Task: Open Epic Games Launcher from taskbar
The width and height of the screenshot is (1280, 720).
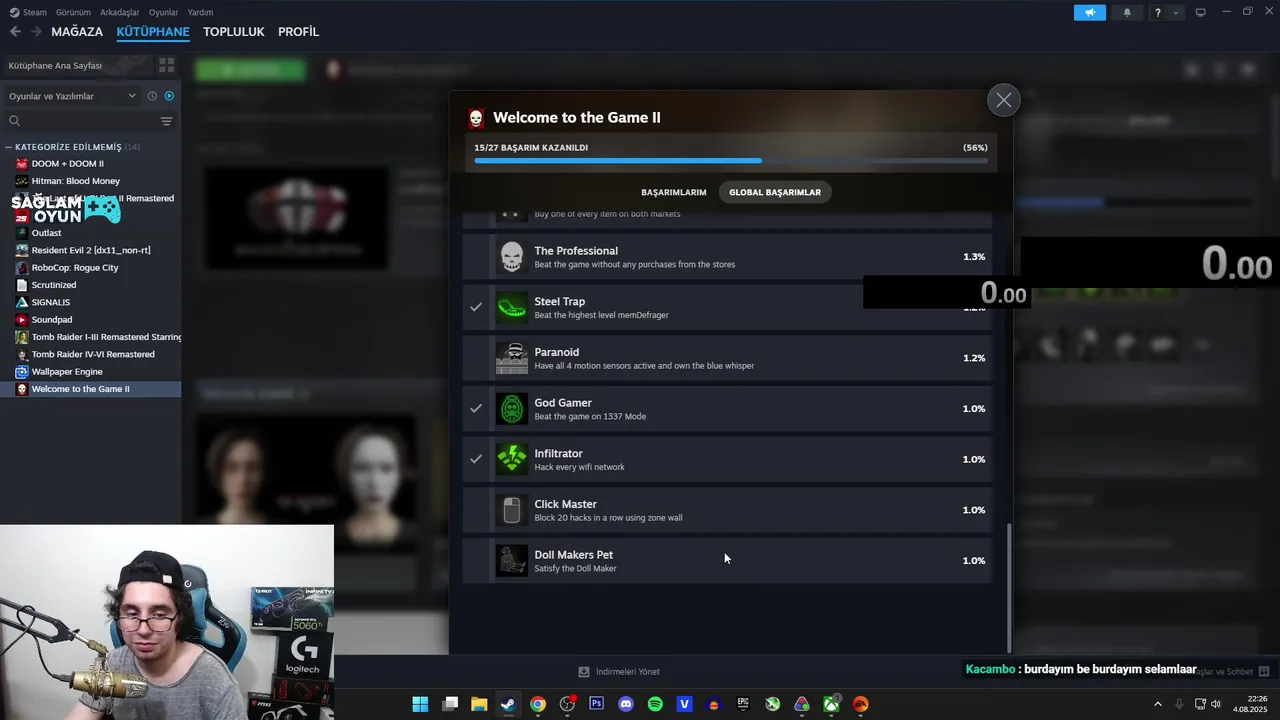Action: [743, 704]
